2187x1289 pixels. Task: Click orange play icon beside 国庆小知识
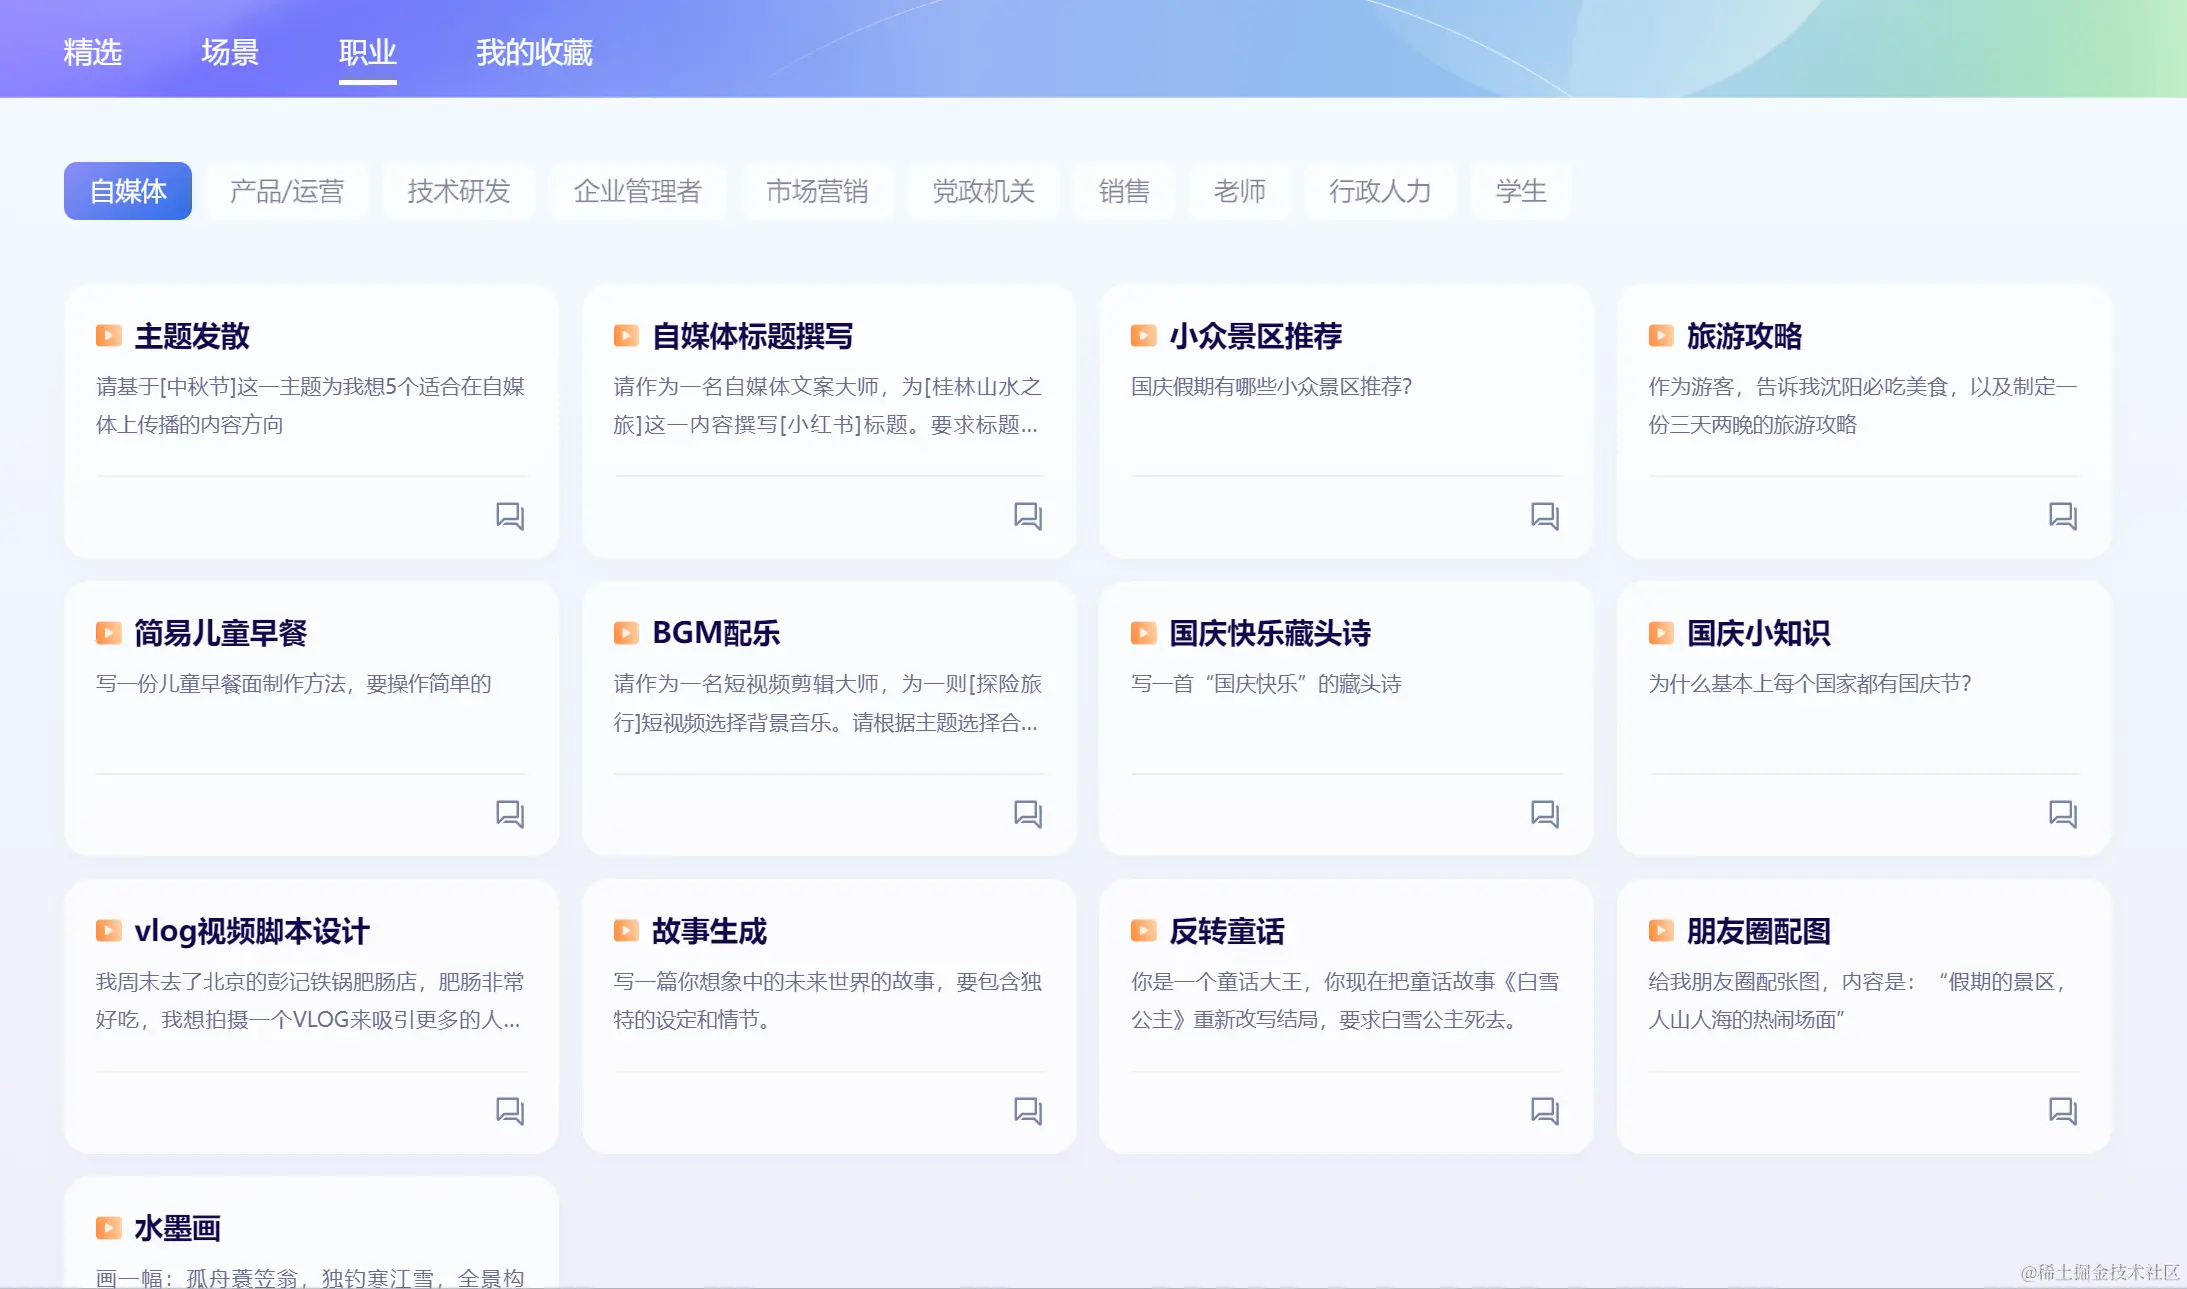coord(1660,633)
